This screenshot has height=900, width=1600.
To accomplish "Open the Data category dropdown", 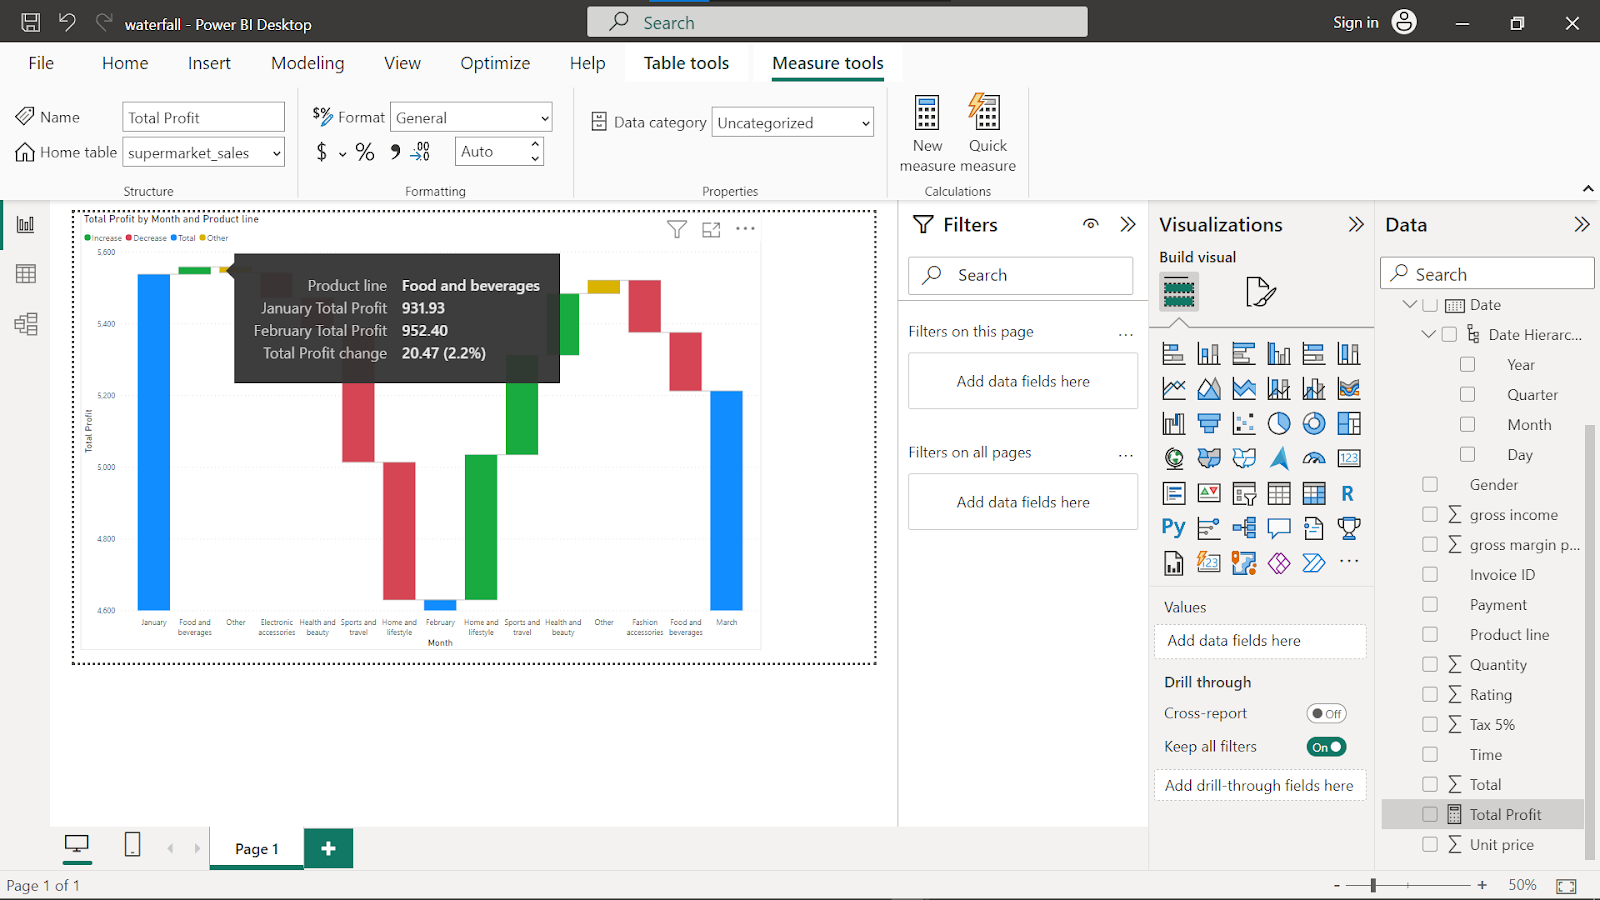I will [793, 123].
